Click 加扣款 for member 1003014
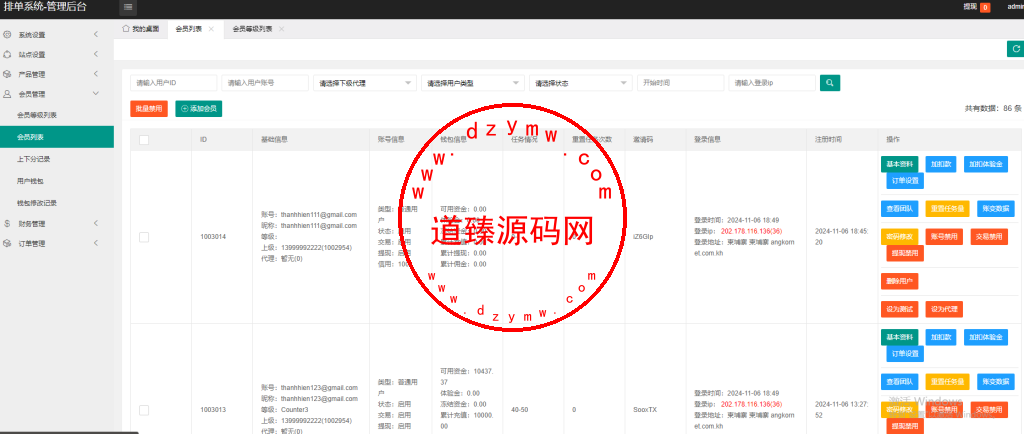Image resolution: width=1024 pixels, height=434 pixels. (x=941, y=164)
